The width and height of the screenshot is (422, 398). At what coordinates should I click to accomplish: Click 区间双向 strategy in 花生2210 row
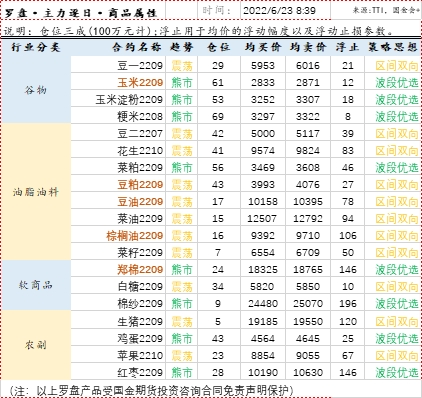397,151
